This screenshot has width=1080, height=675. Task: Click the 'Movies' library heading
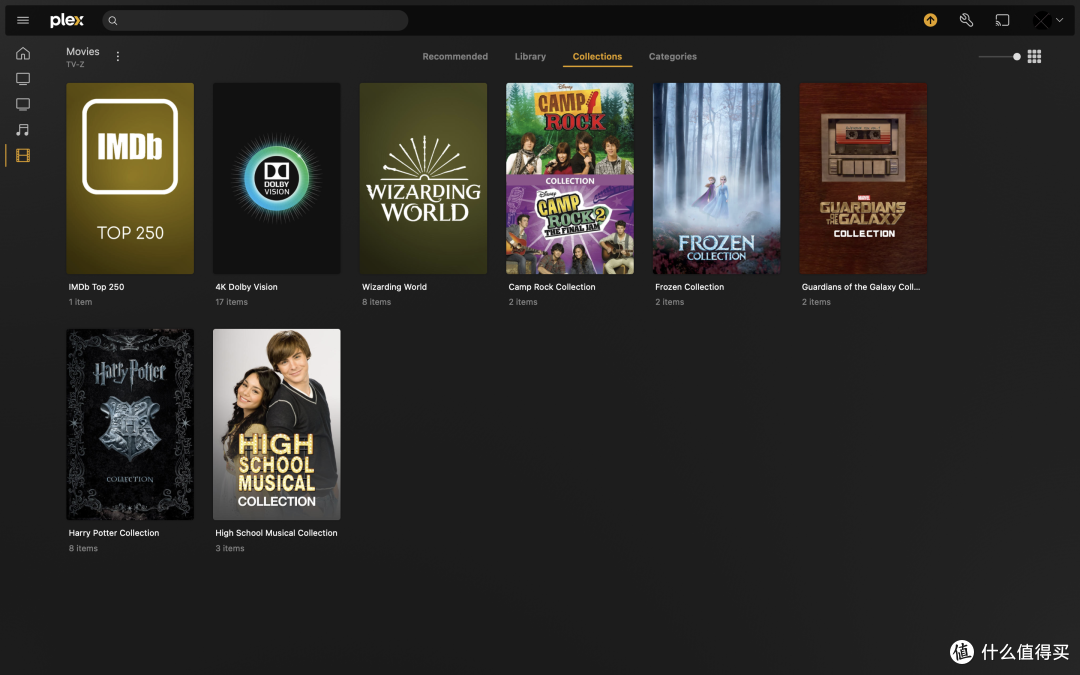point(83,52)
